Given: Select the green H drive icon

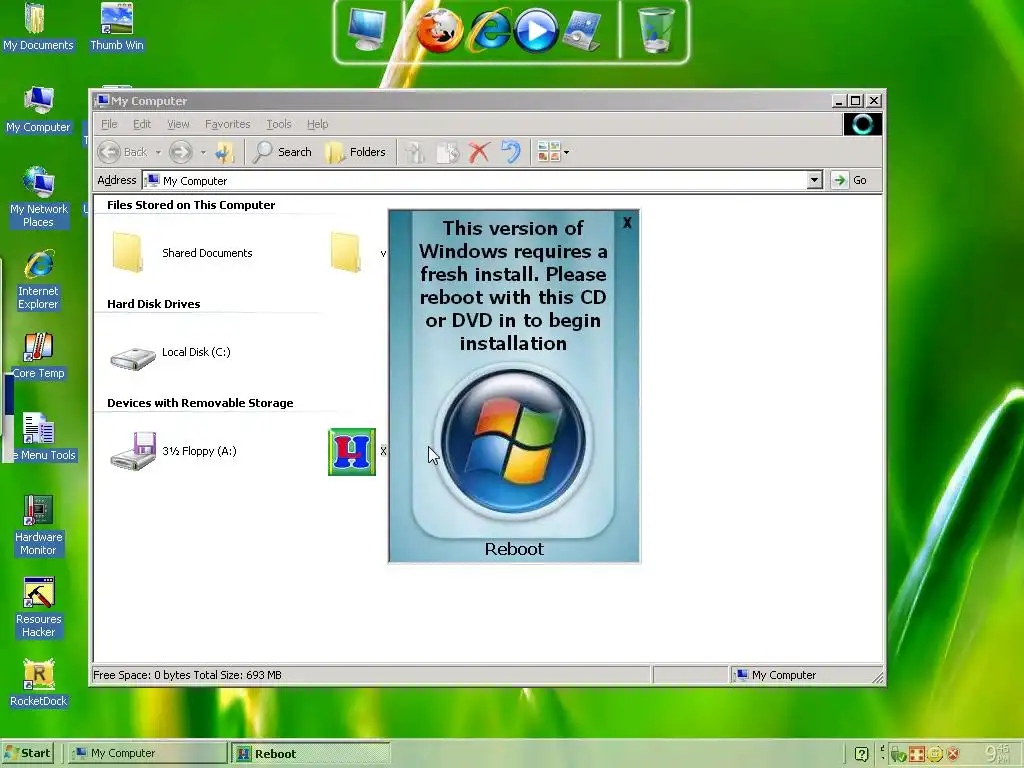Looking at the screenshot, I should [x=352, y=452].
